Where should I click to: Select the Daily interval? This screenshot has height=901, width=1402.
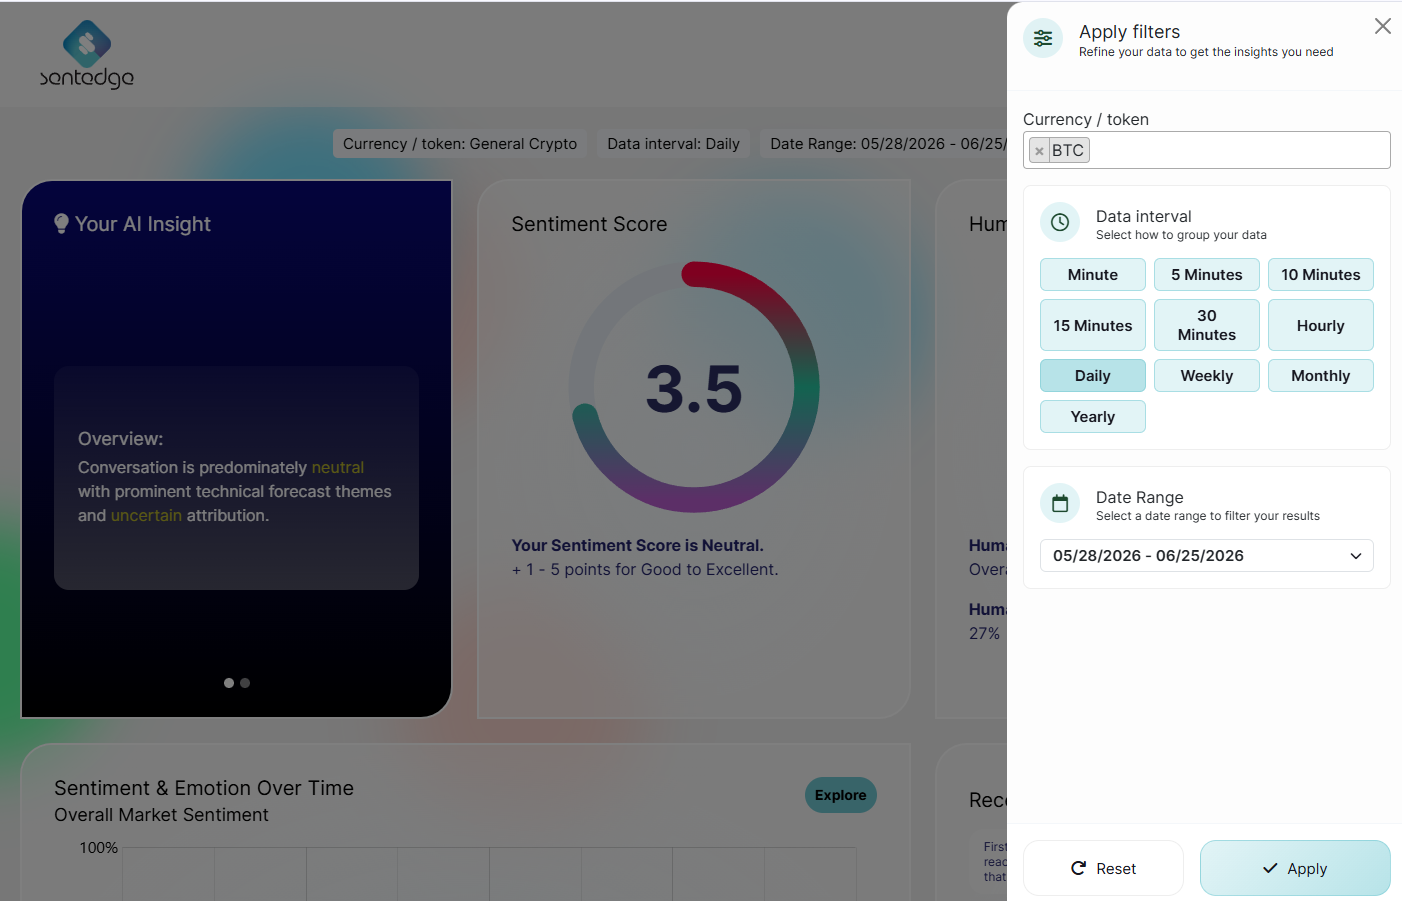point(1093,376)
